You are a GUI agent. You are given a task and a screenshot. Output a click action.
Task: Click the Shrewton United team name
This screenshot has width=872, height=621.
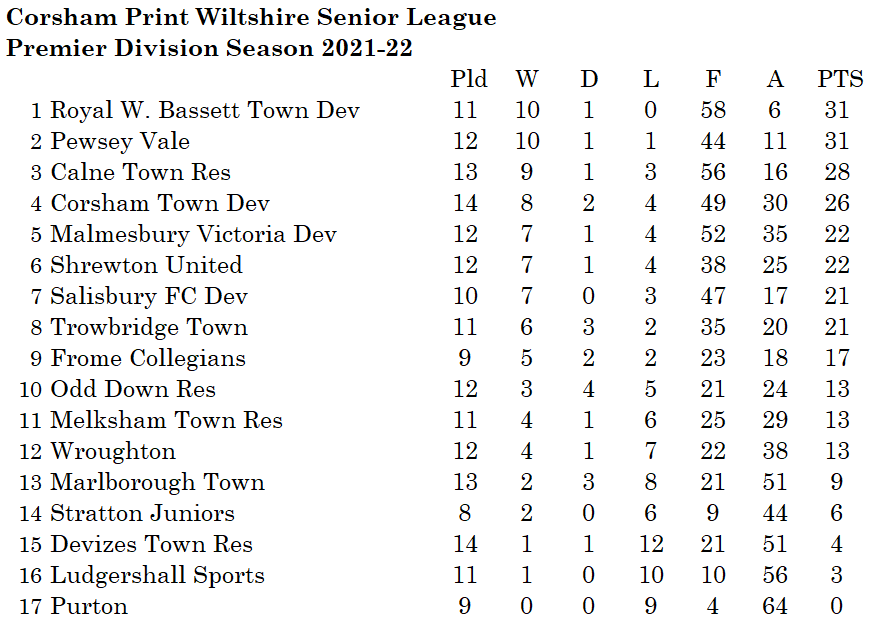point(147,265)
